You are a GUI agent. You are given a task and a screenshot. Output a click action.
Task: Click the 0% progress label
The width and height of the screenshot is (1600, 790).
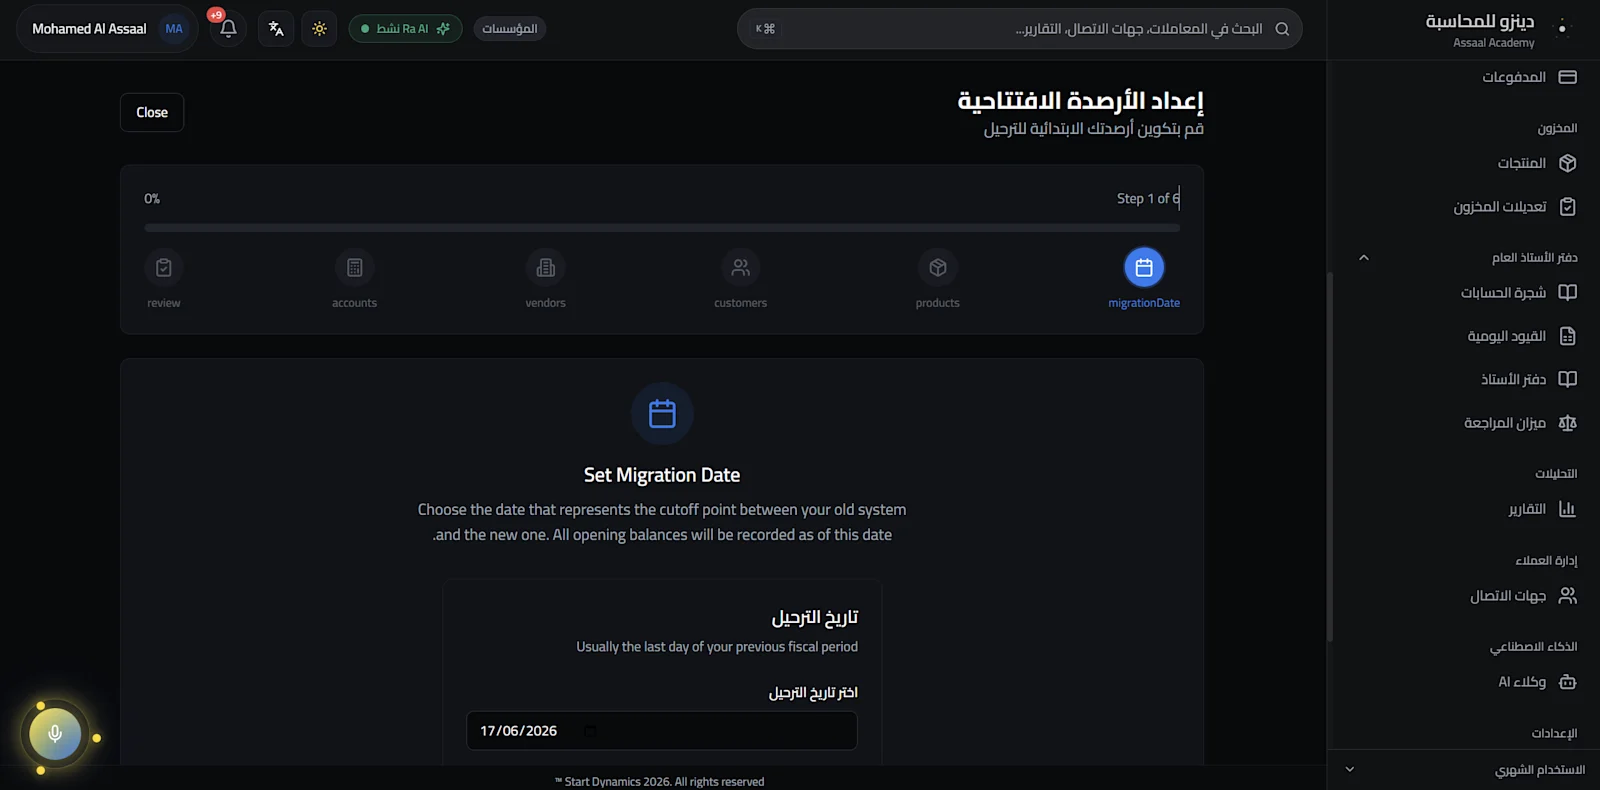(x=152, y=199)
